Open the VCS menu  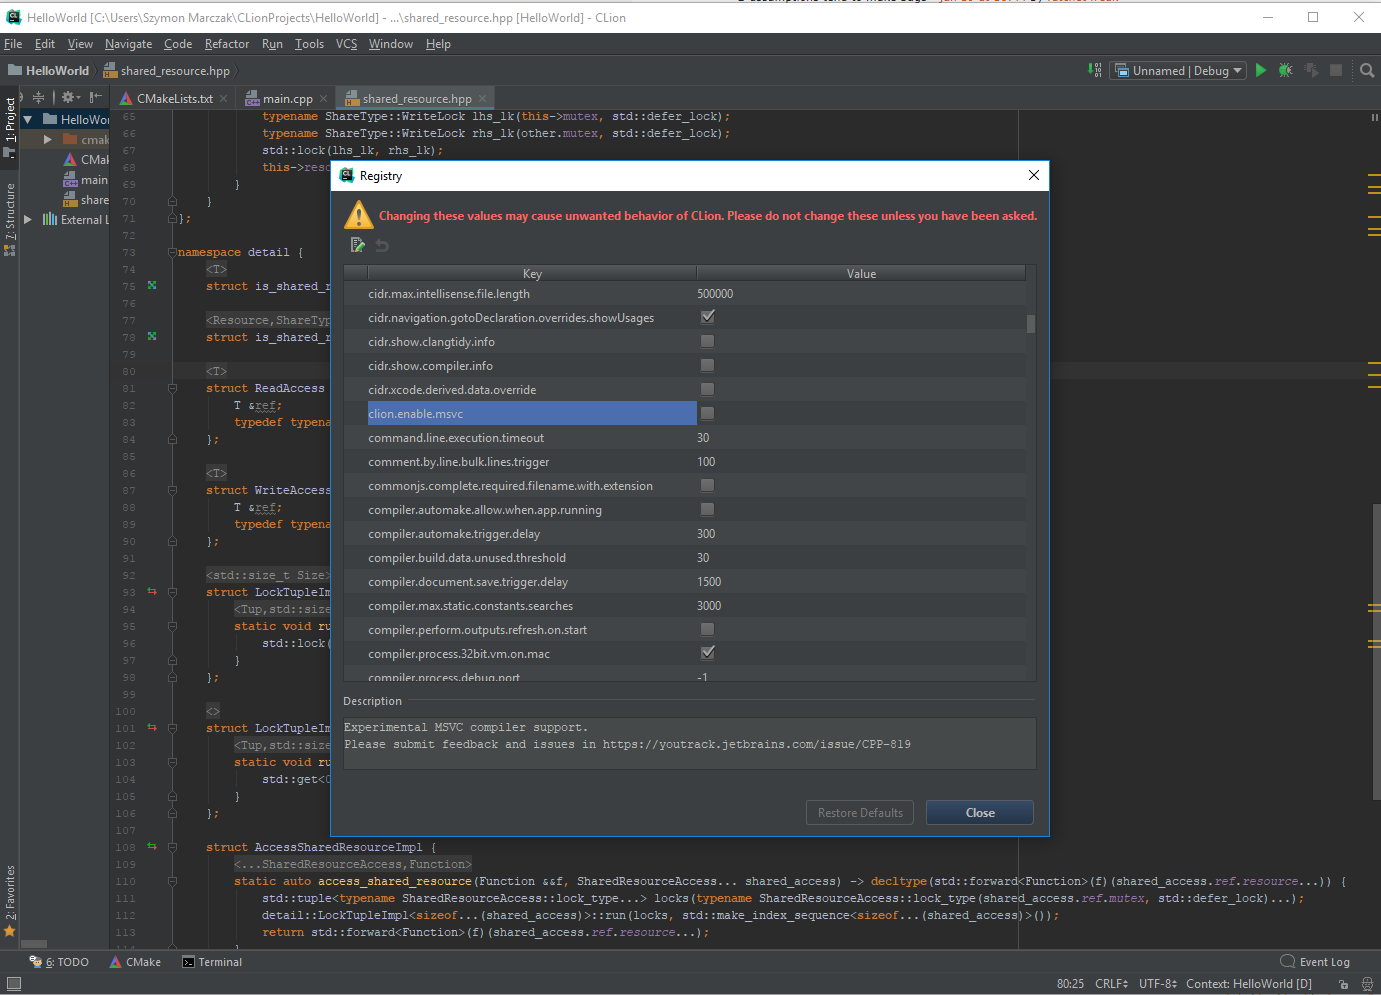pos(346,44)
